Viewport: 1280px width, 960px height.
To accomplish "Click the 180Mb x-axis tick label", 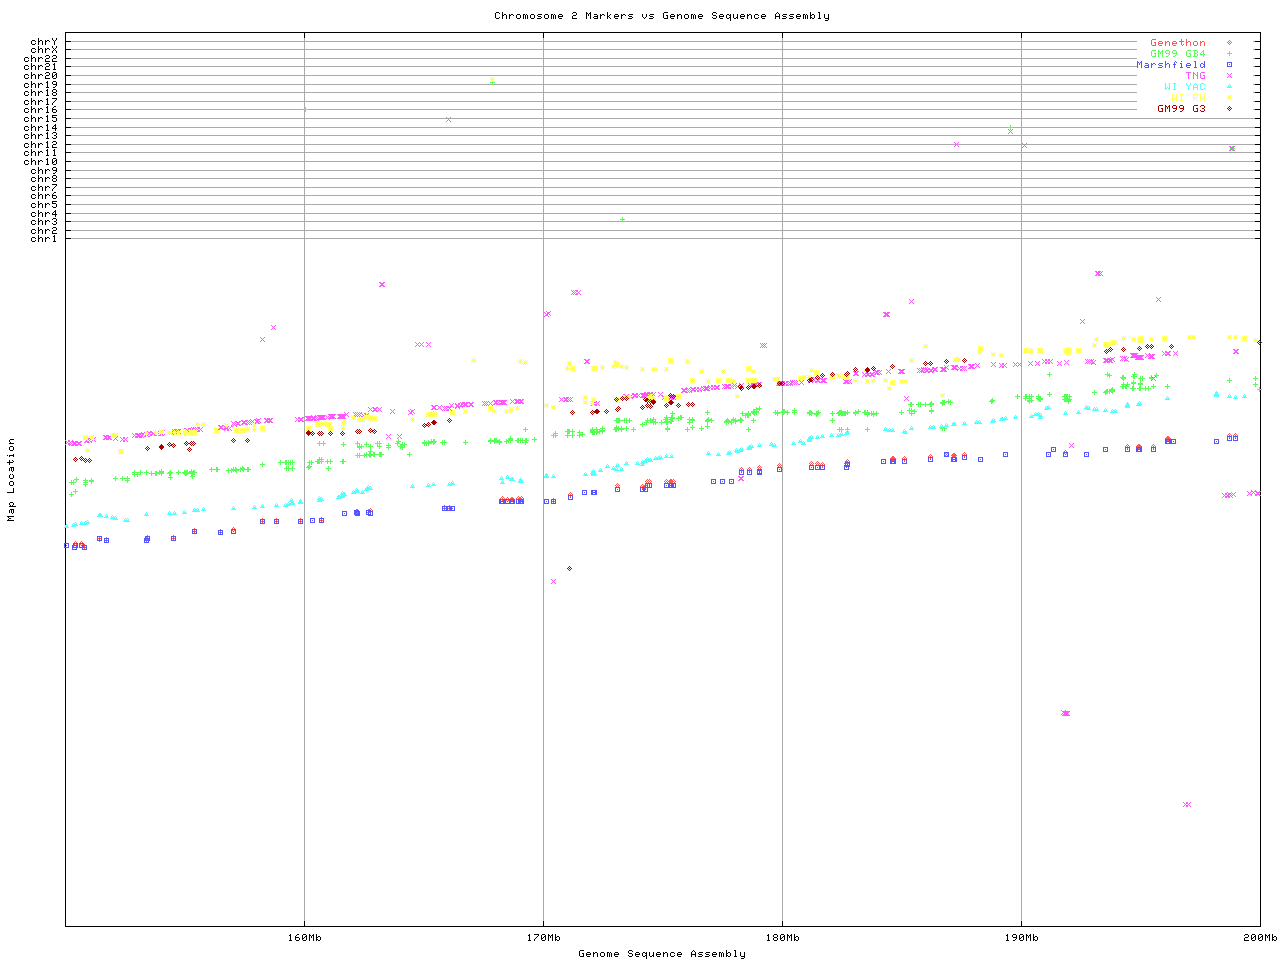I will [x=782, y=938].
